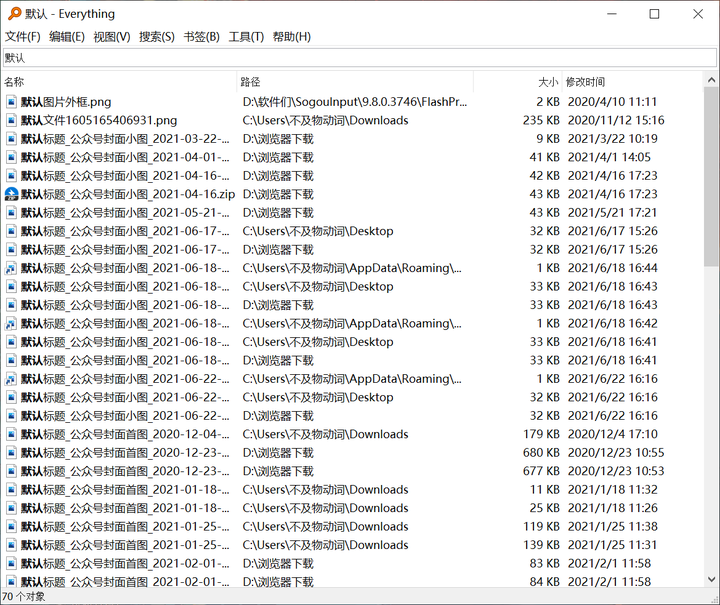The height and width of the screenshot is (605, 720).
Task: Click the size value 179 KB
Action: [541, 434]
